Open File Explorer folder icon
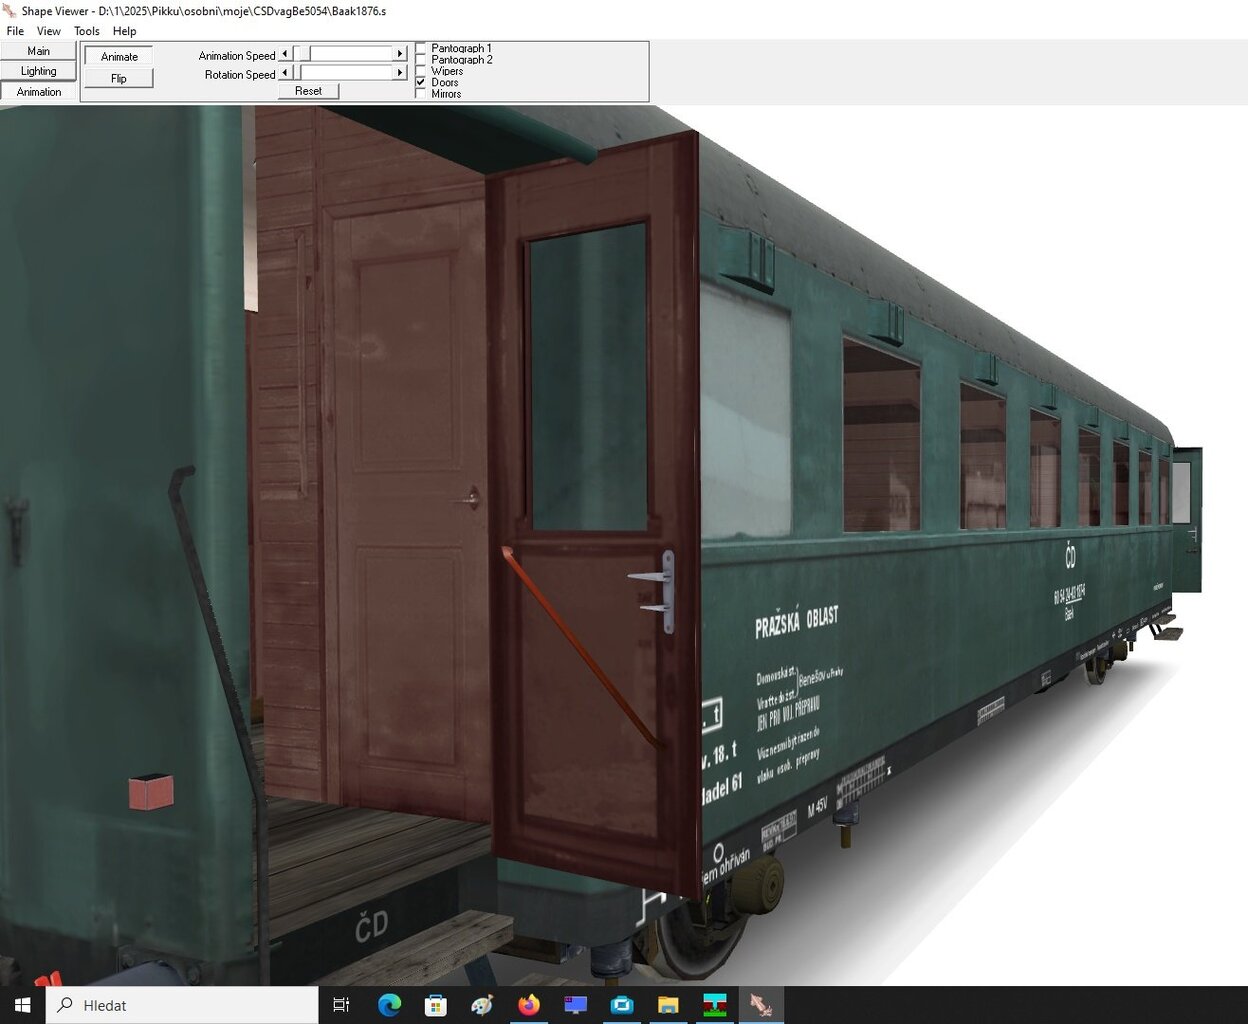 [668, 1004]
